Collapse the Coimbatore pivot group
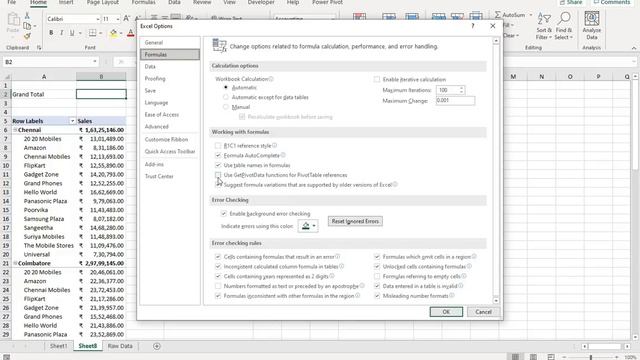This screenshot has height=360, width=640. (15, 263)
